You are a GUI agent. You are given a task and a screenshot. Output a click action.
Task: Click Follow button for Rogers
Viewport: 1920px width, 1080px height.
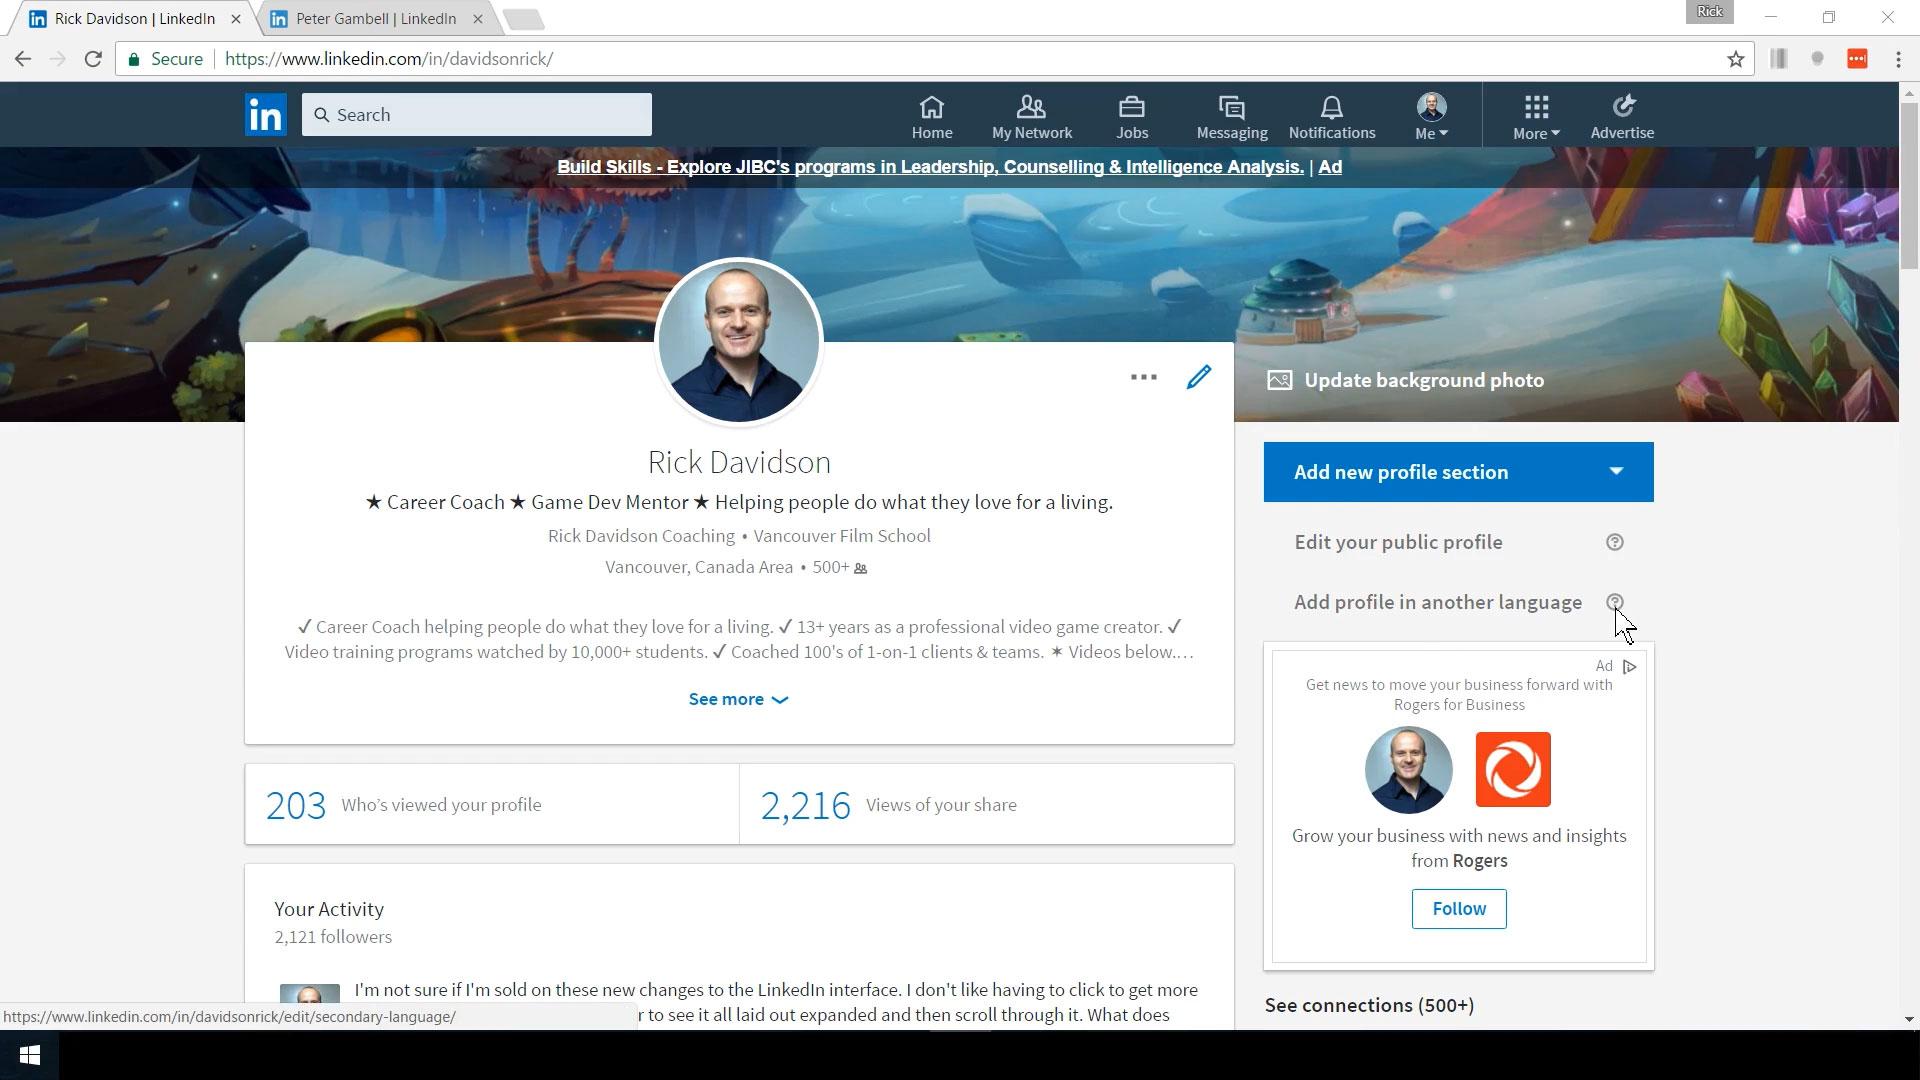pos(1458,909)
